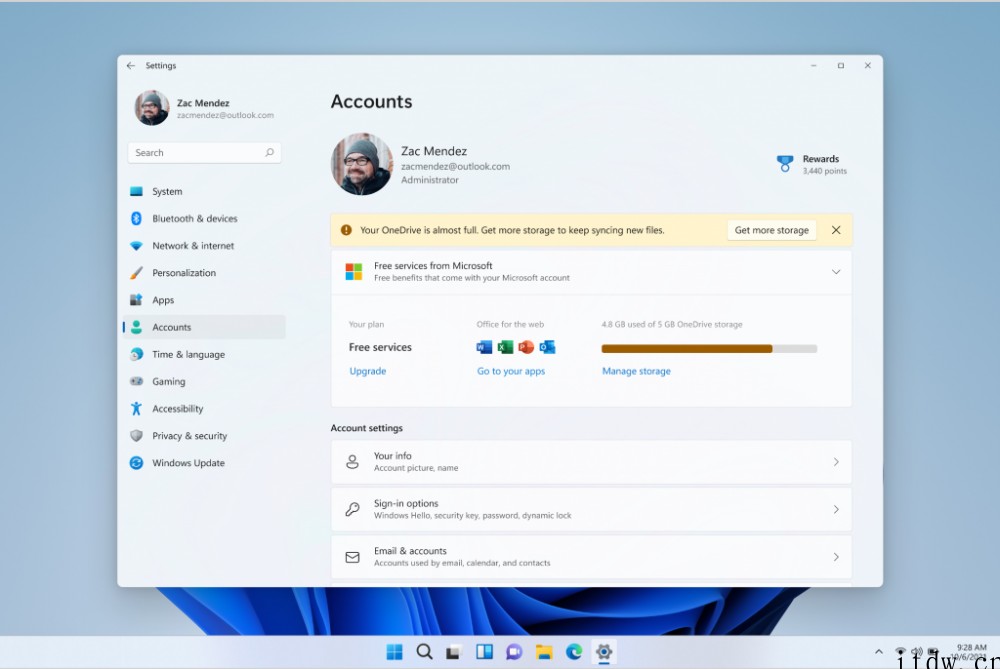This screenshot has width=1000, height=669.
Task: Dismiss the OneDrive warning banner
Action: pyautogui.click(x=836, y=230)
